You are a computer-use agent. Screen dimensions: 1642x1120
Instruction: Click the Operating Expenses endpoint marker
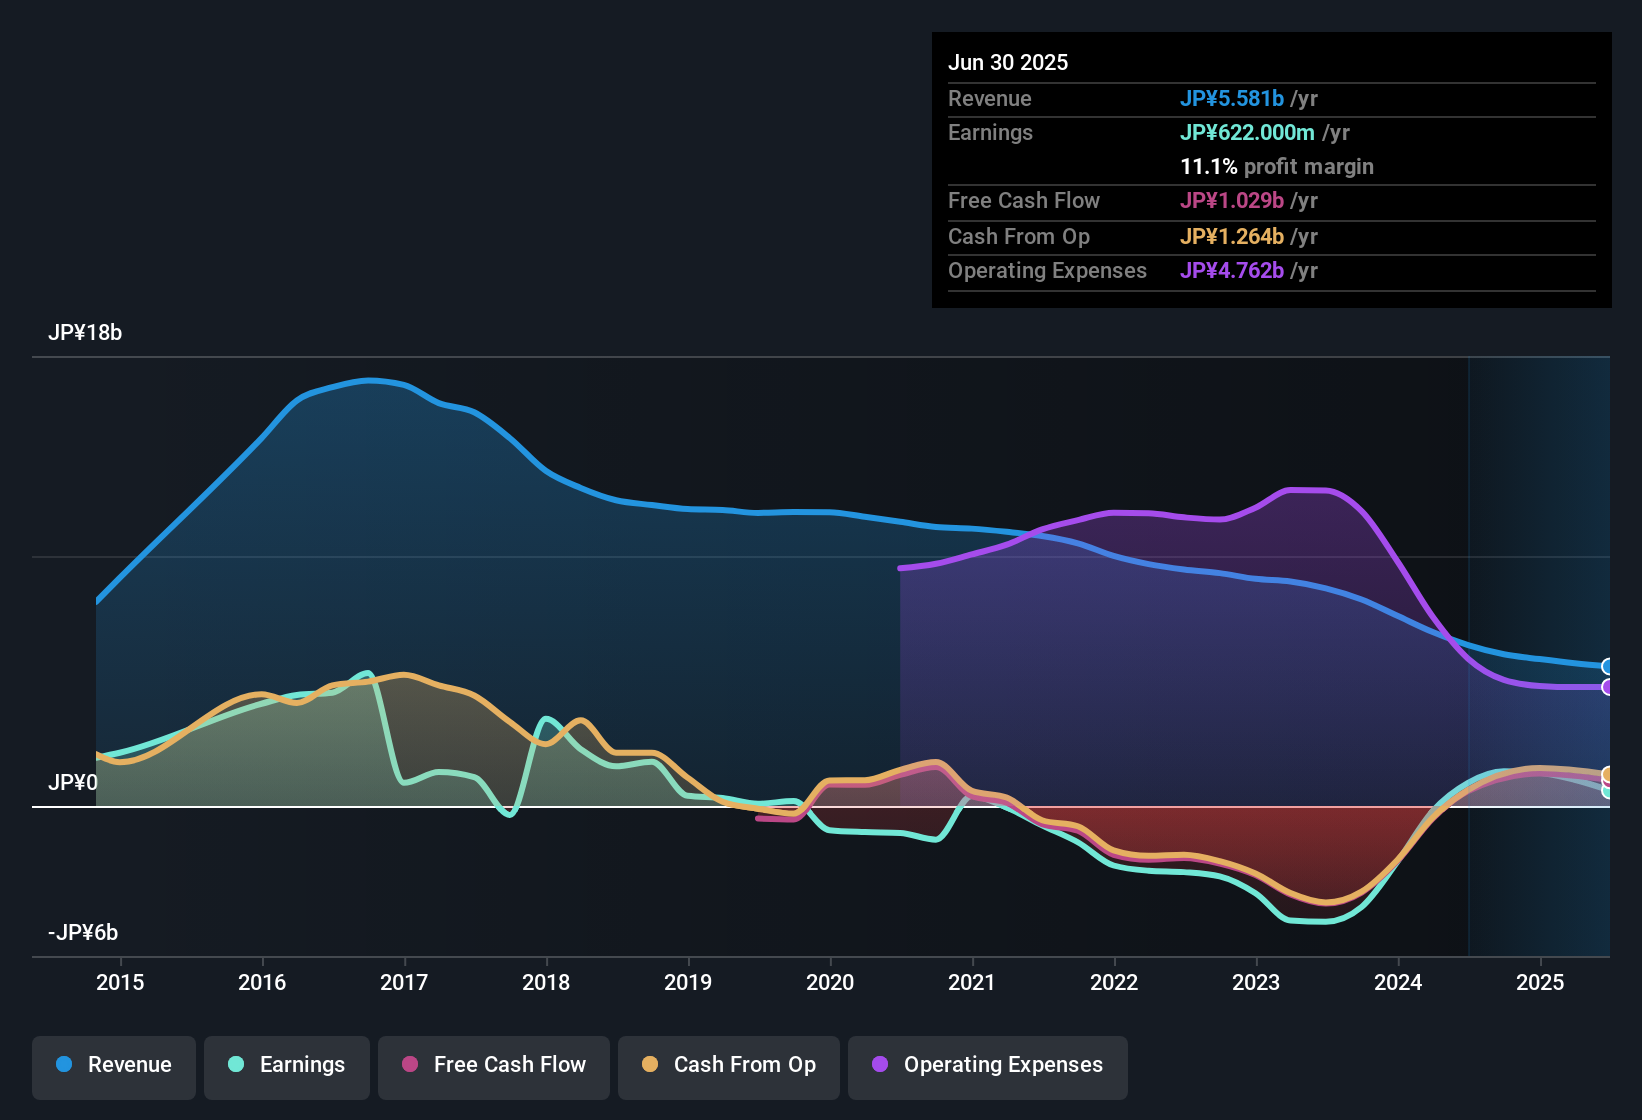click(x=1608, y=687)
